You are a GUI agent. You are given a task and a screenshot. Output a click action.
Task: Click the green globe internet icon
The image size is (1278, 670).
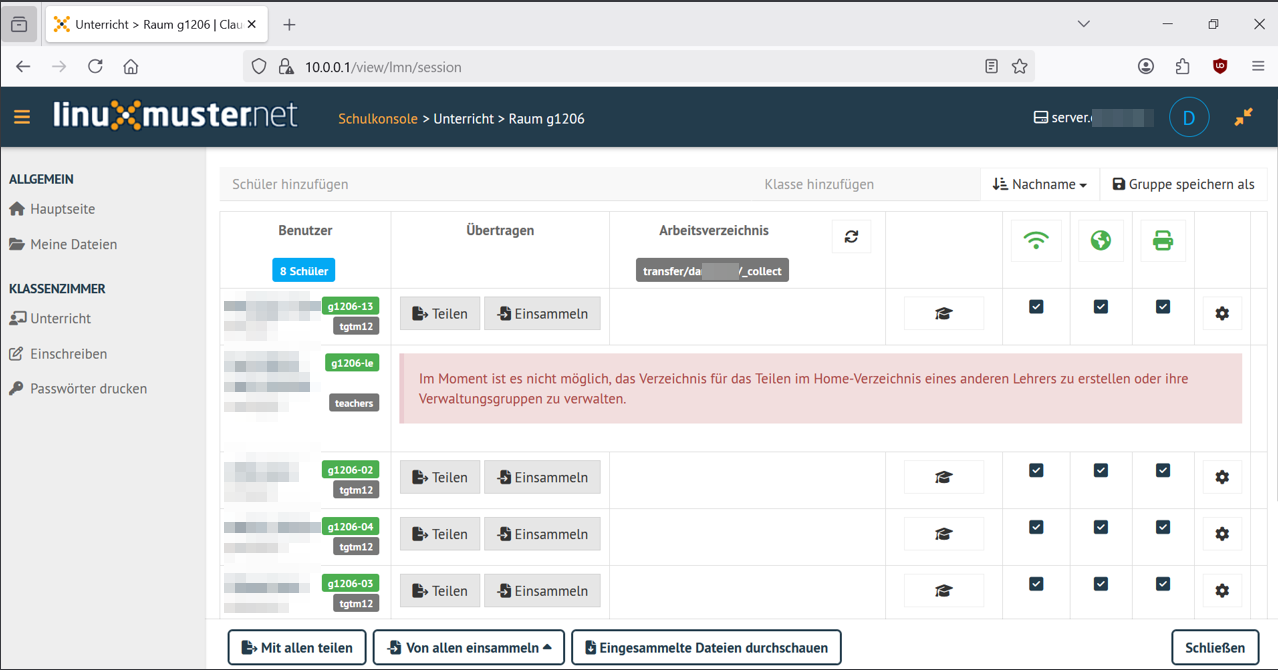[x=1100, y=241]
